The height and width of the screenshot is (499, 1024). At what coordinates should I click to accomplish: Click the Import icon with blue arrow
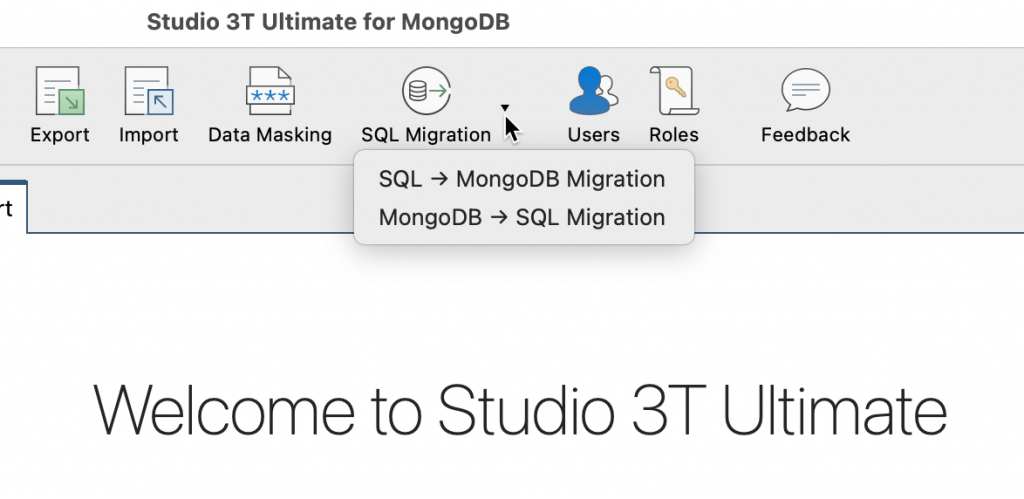(149, 92)
